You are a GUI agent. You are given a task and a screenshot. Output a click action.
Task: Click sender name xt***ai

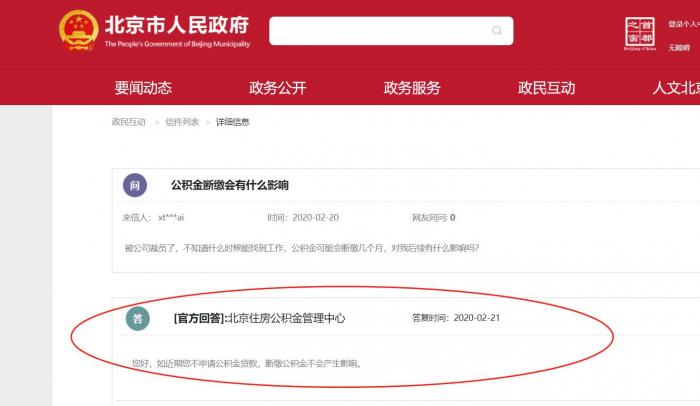171,218
